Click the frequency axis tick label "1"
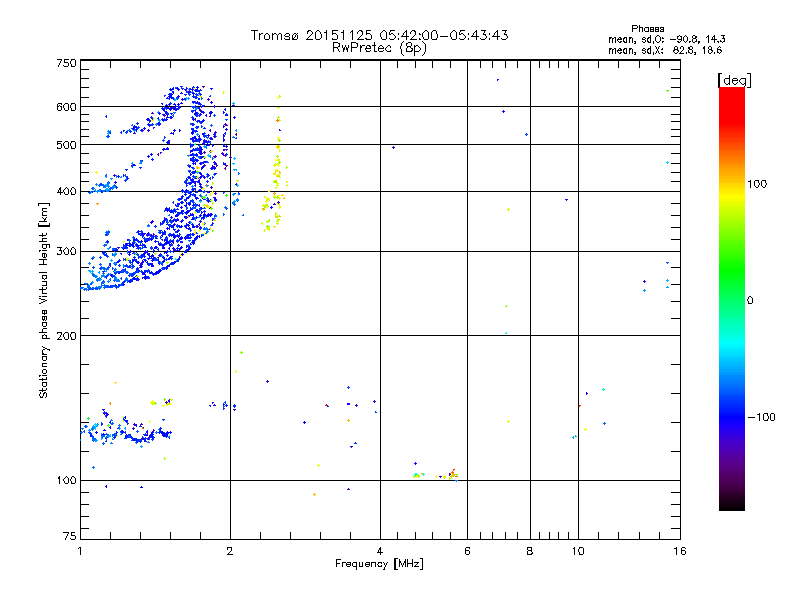The image size is (800, 600). pyautogui.click(x=81, y=551)
